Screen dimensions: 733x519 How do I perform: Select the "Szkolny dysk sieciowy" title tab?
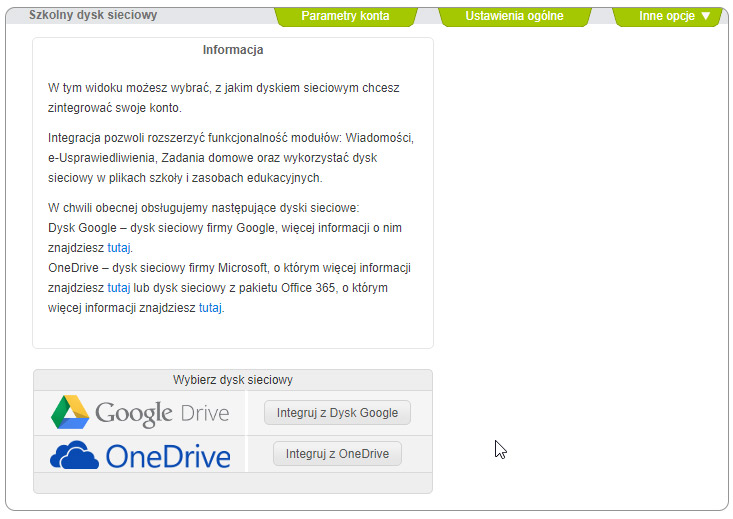tap(93, 16)
